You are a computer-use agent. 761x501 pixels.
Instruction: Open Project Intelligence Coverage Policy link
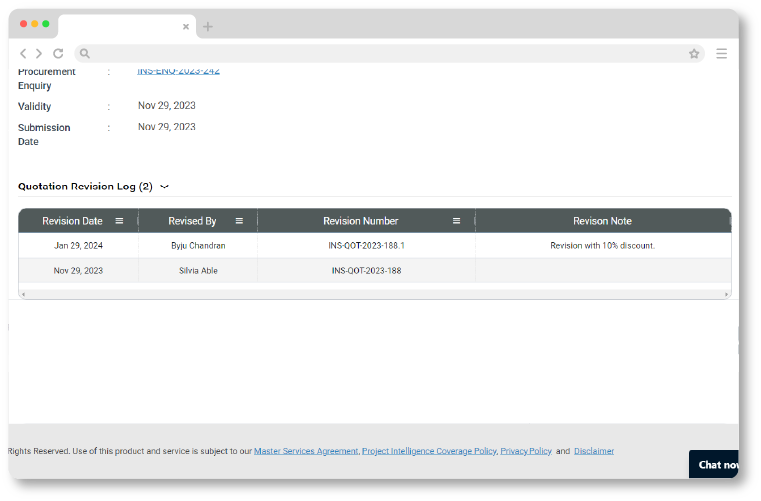tap(429, 451)
